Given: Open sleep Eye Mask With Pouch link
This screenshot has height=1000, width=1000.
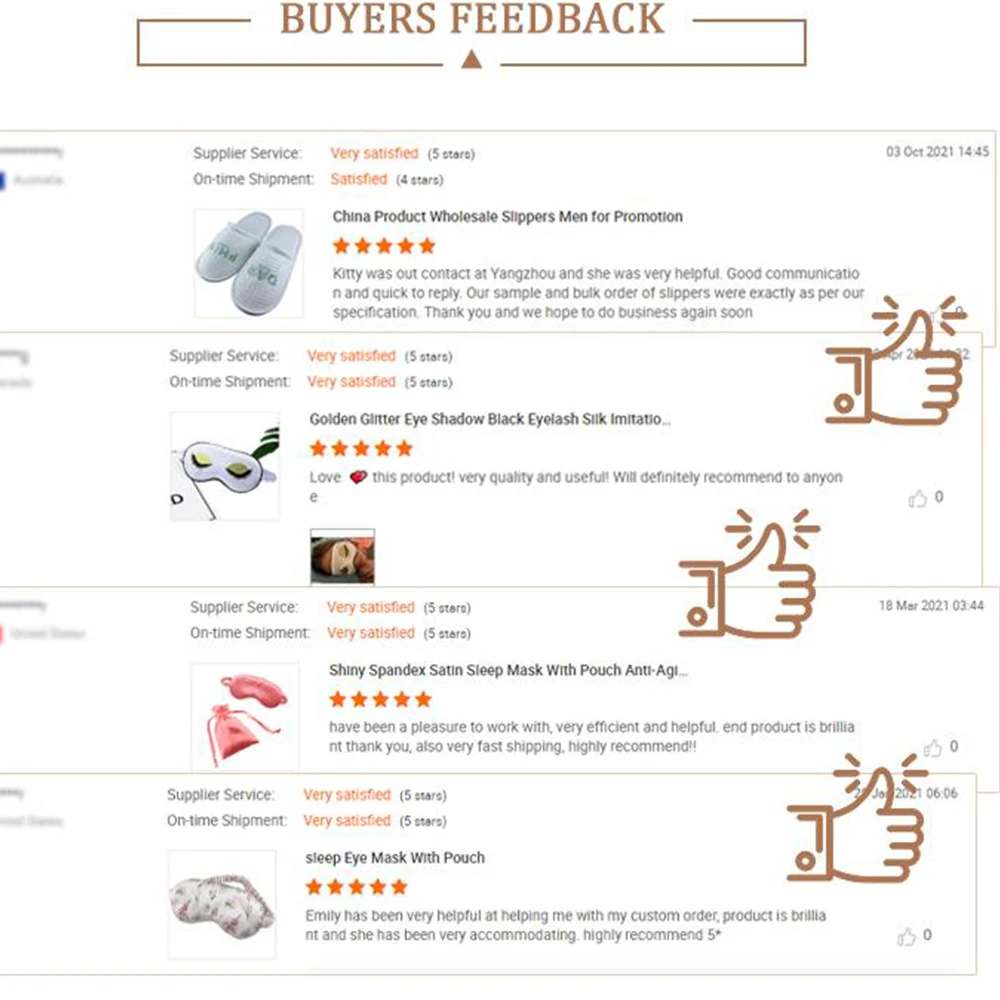Looking at the screenshot, I should coord(394,857).
